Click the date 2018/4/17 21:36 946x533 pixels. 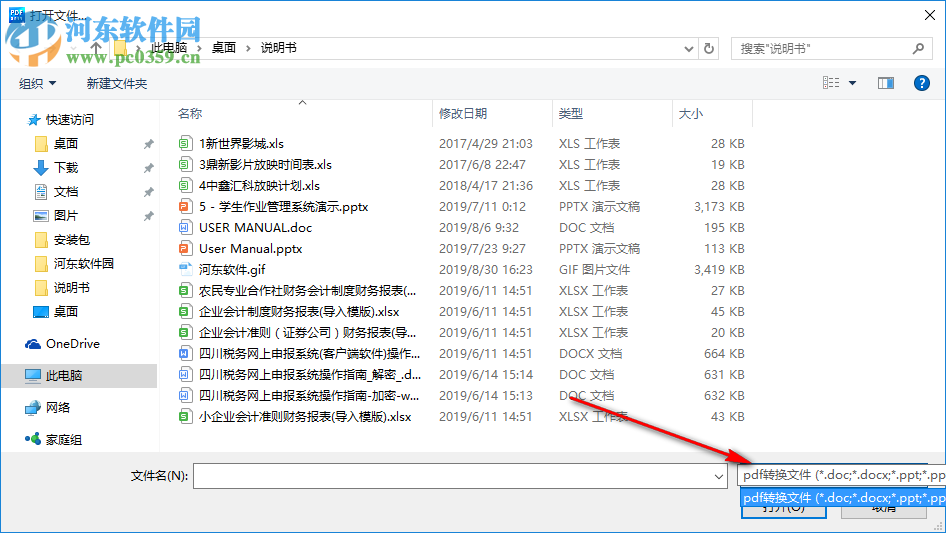coord(486,185)
